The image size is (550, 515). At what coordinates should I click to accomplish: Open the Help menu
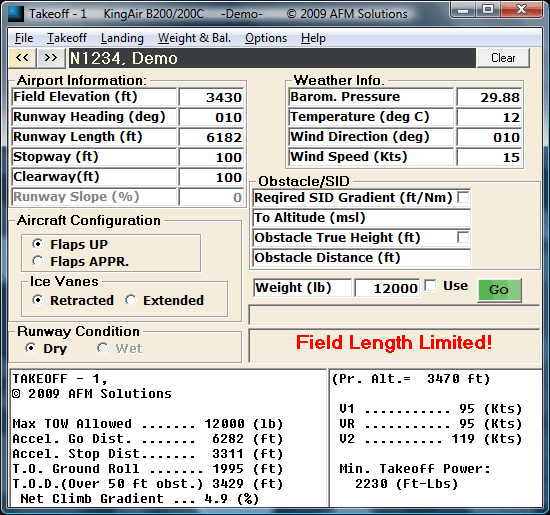[313, 38]
